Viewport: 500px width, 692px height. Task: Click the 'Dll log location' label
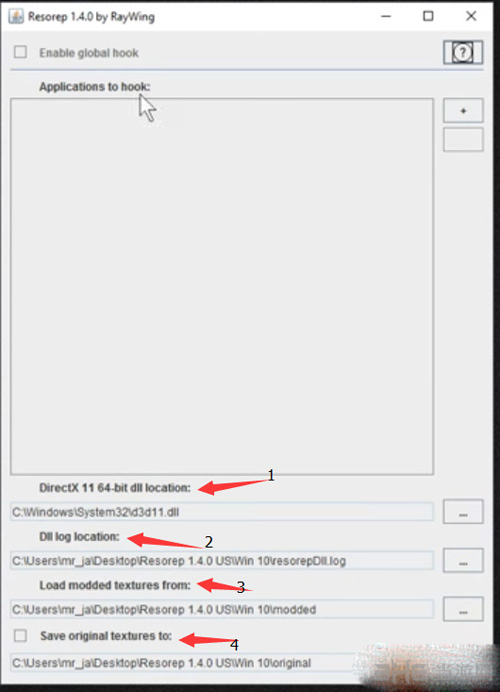[79, 537]
